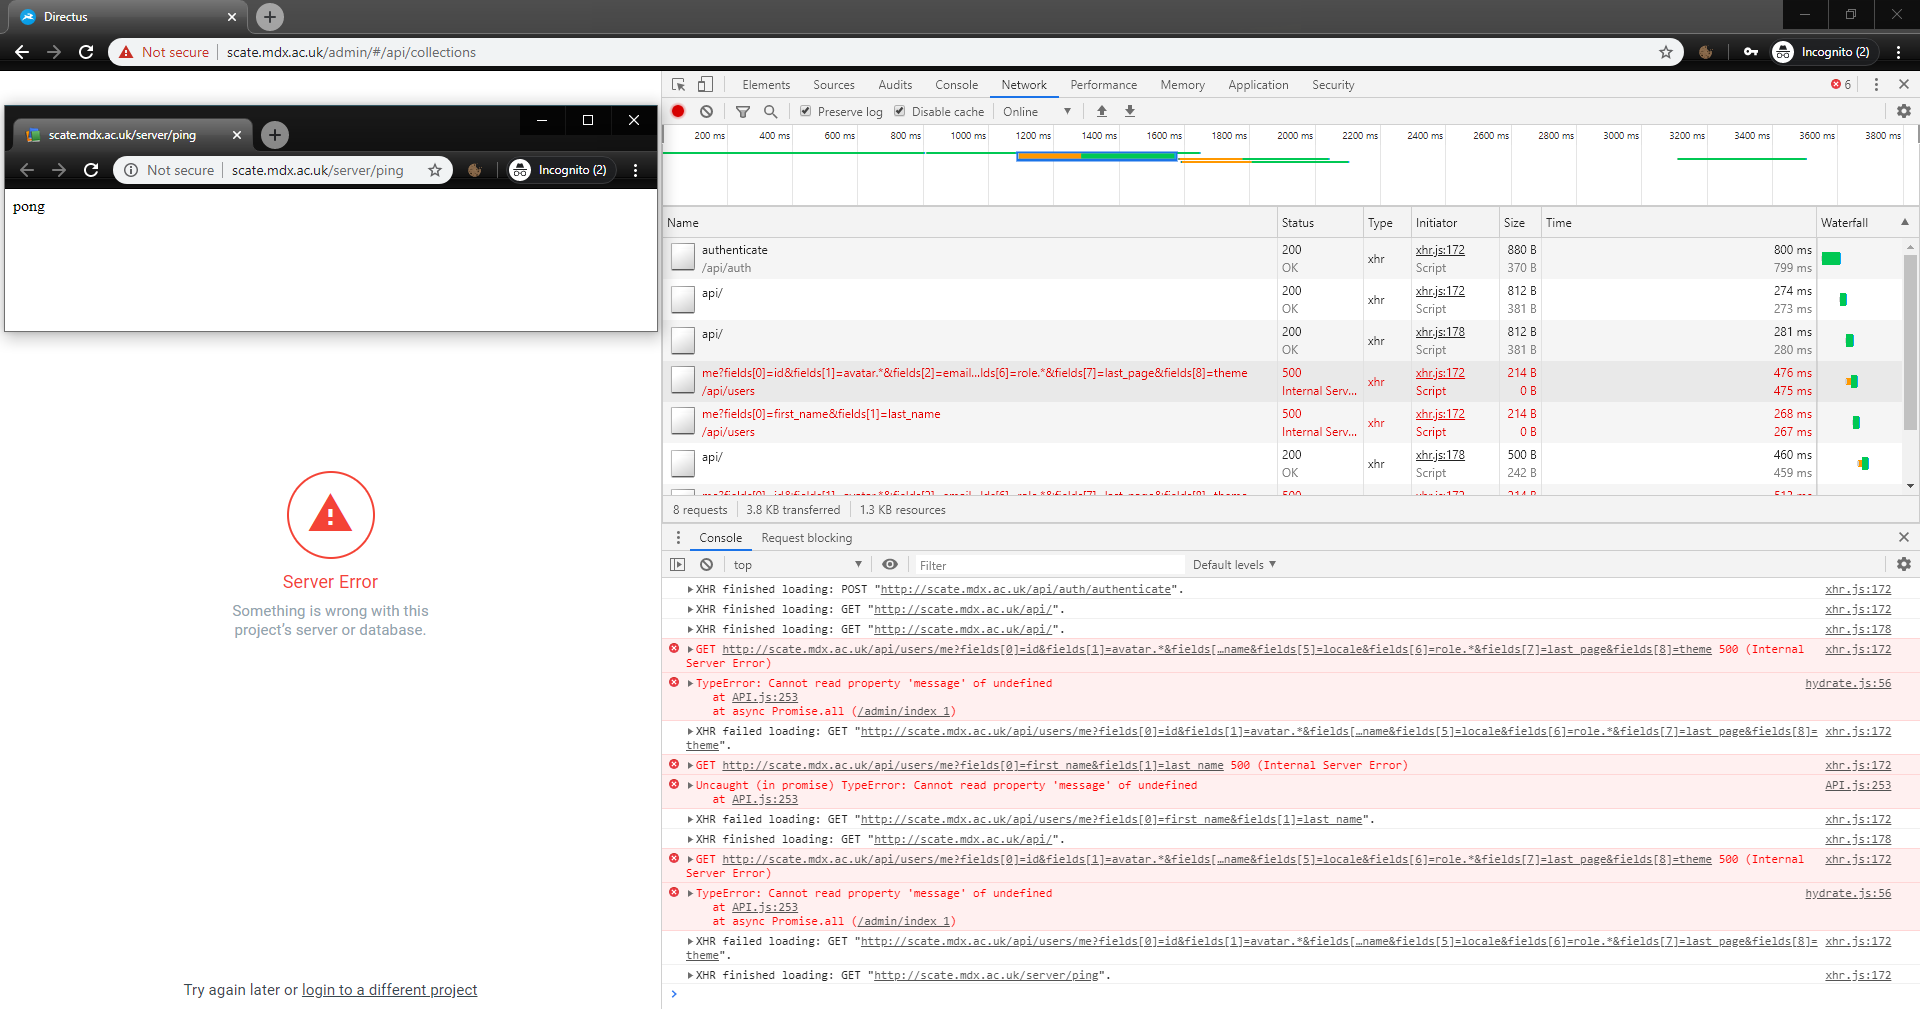Import HAR using the upload arrow icon
1920x1009 pixels.
[1101, 111]
